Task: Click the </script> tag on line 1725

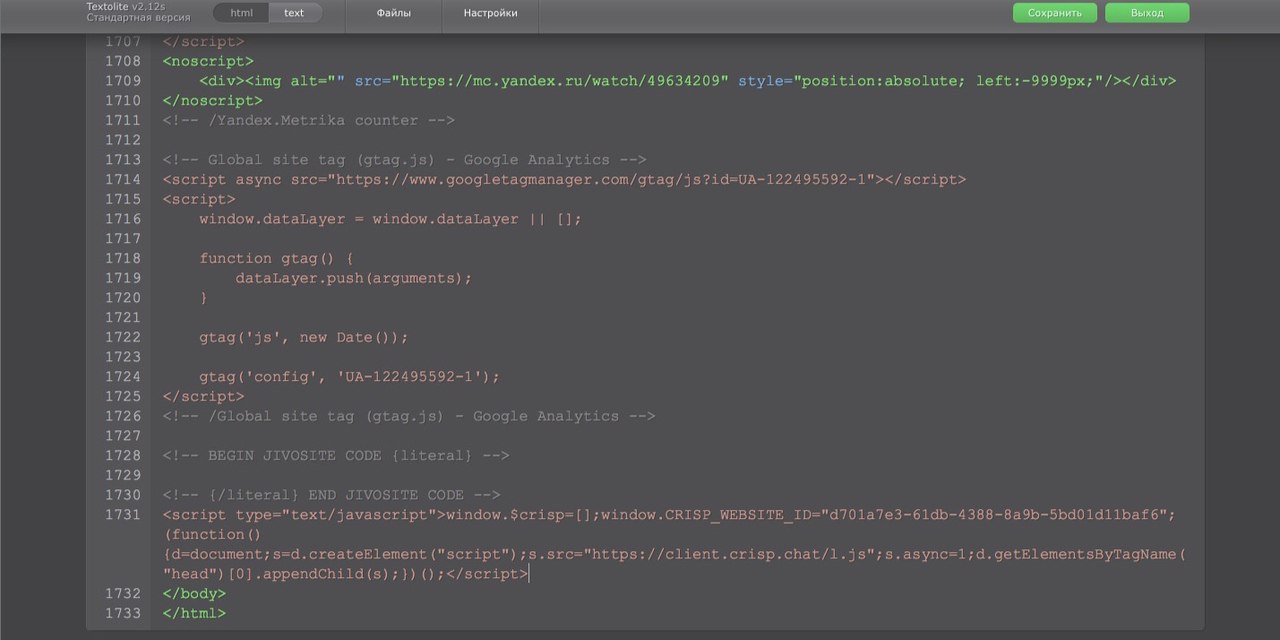Action: tap(203, 396)
